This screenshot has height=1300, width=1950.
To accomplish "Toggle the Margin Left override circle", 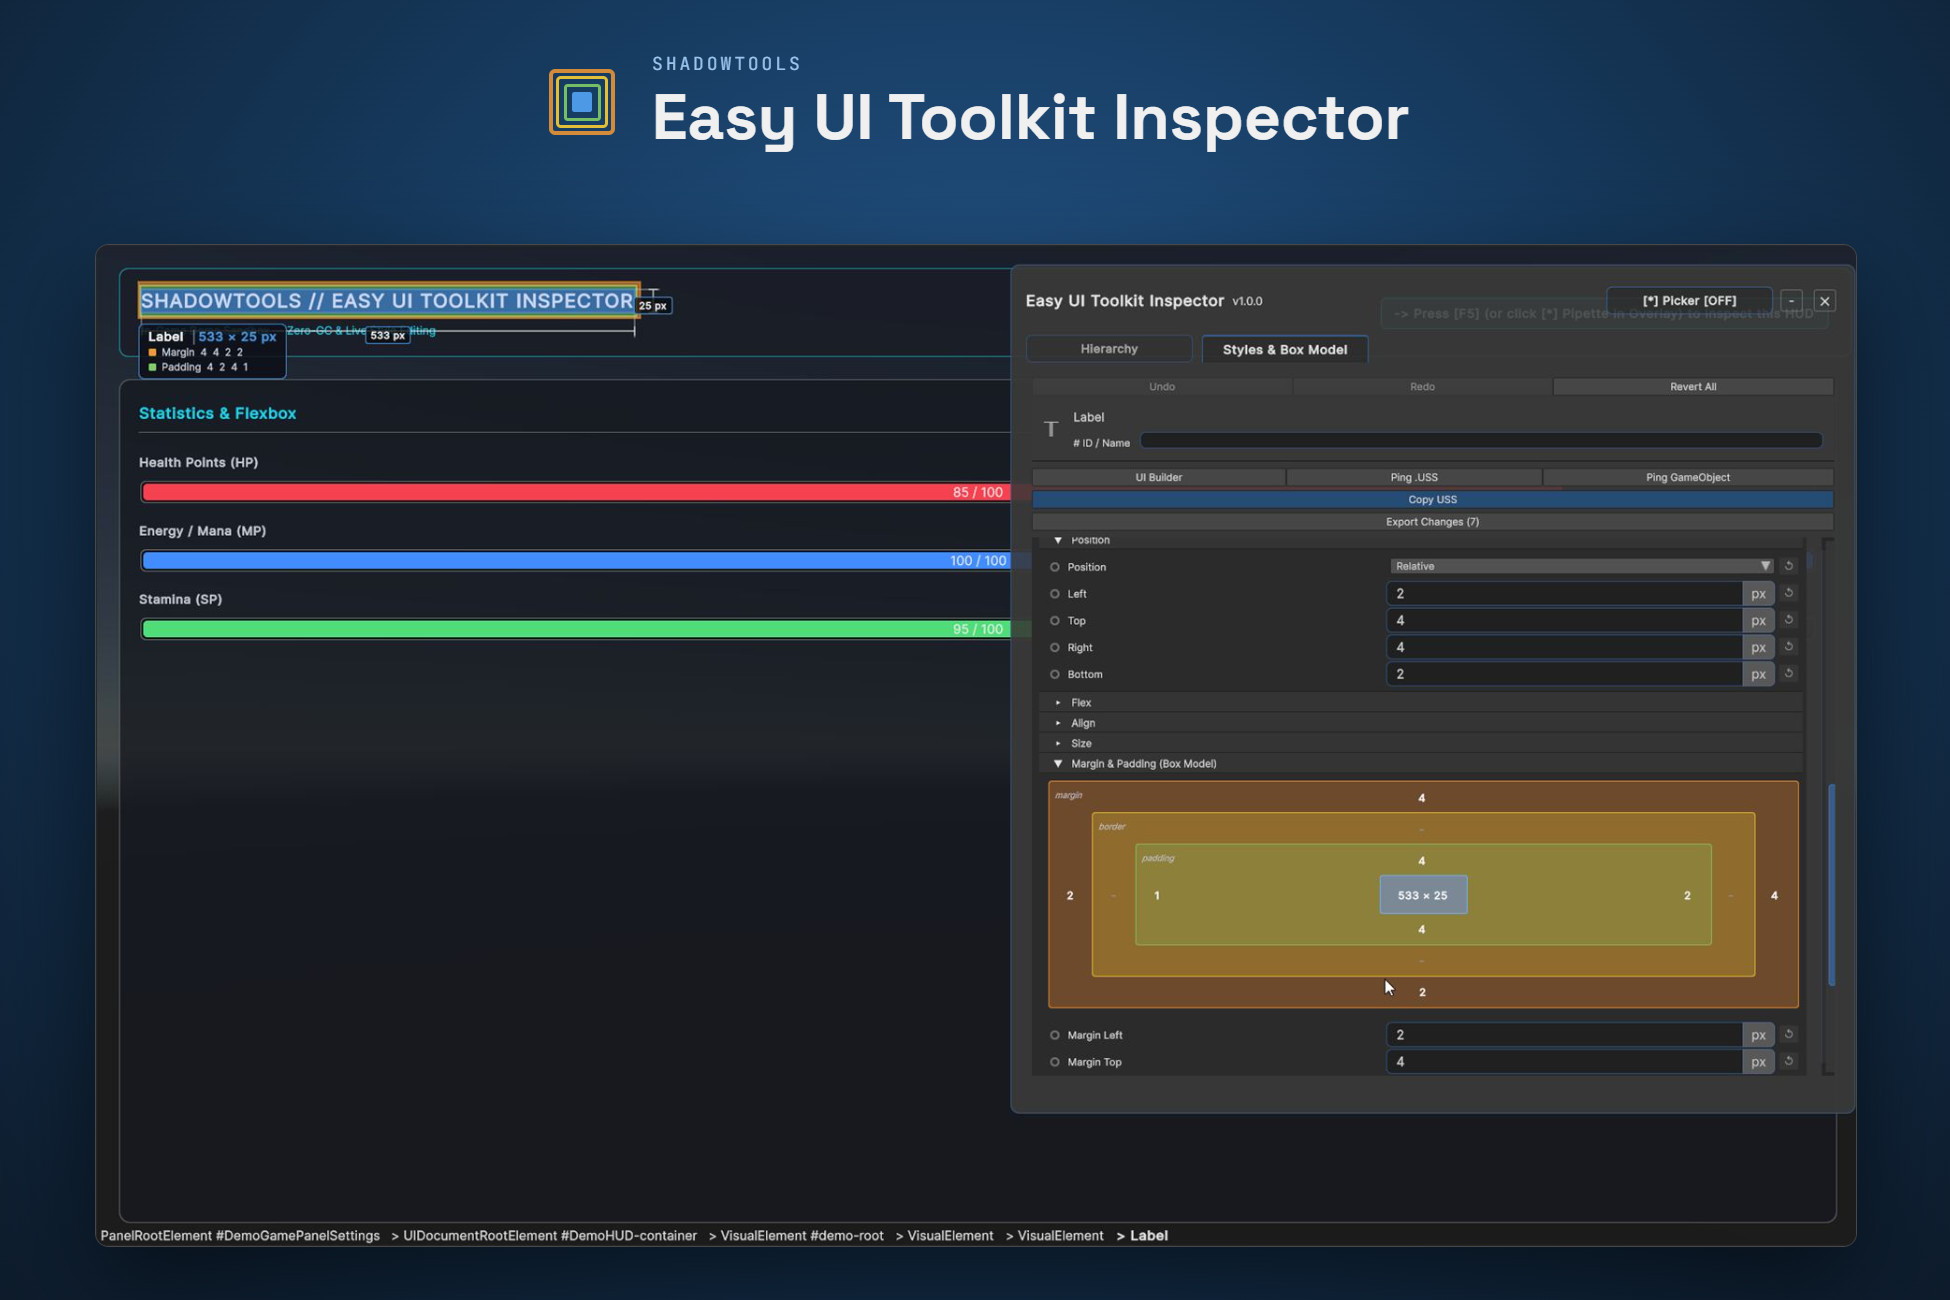I will [1054, 1035].
